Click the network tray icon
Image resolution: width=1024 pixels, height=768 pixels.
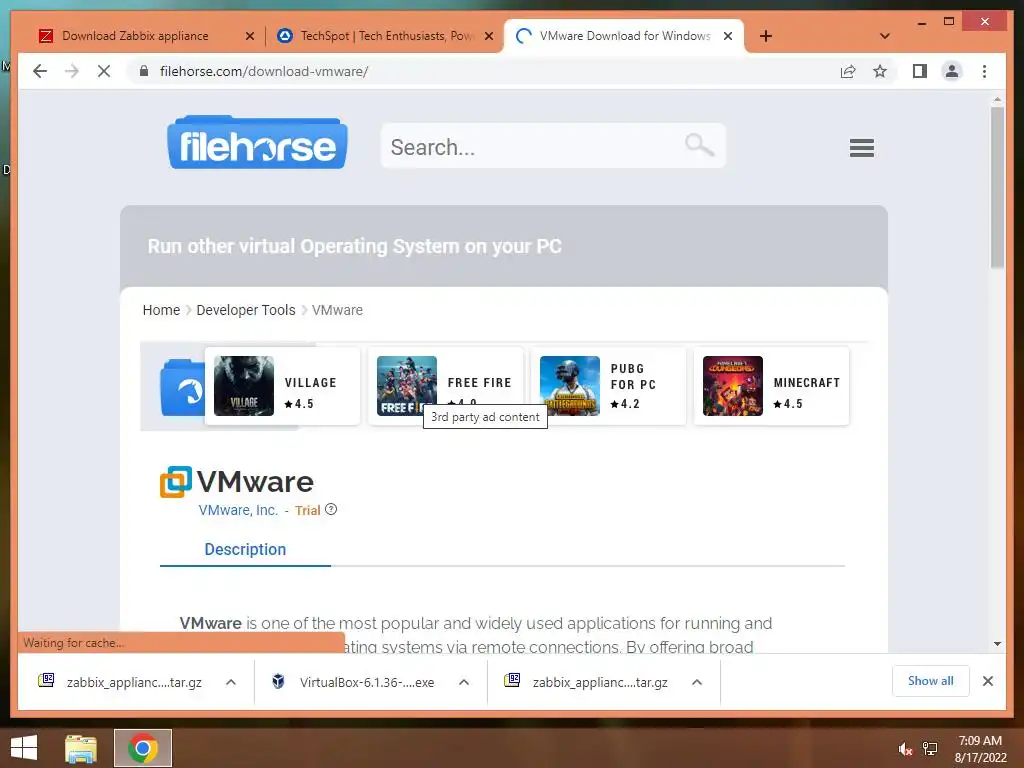point(930,749)
